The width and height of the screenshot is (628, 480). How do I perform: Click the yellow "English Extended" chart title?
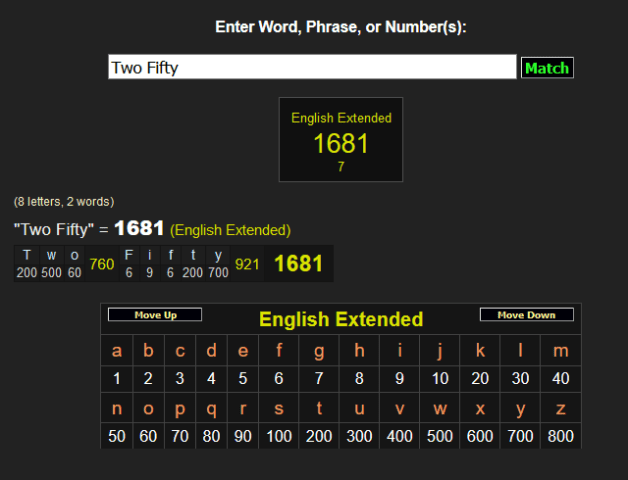341,320
